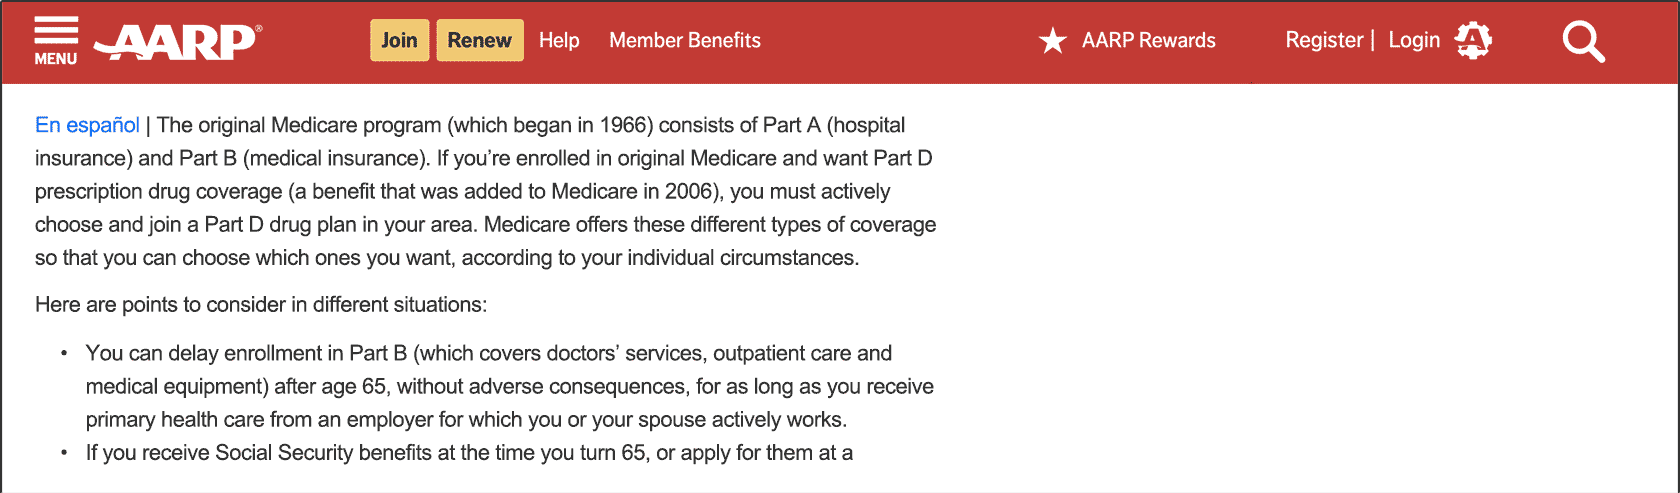Viewport: 1680px width, 493px height.
Task: Click the Register link
Action: tap(1324, 40)
